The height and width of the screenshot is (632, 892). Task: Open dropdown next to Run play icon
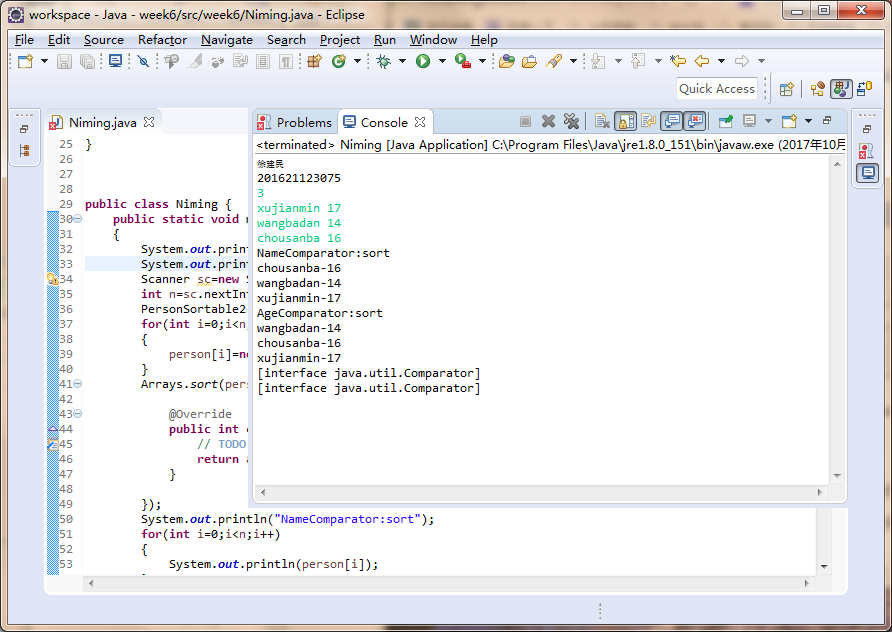click(x=442, y=61)
